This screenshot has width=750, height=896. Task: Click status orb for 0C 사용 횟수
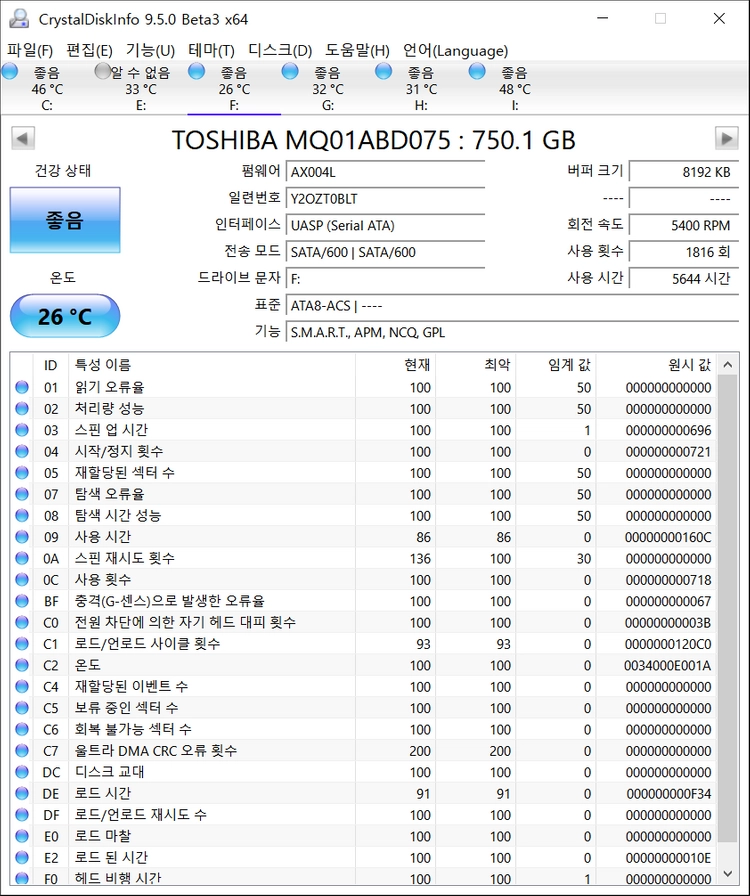[x=22, y=579]
